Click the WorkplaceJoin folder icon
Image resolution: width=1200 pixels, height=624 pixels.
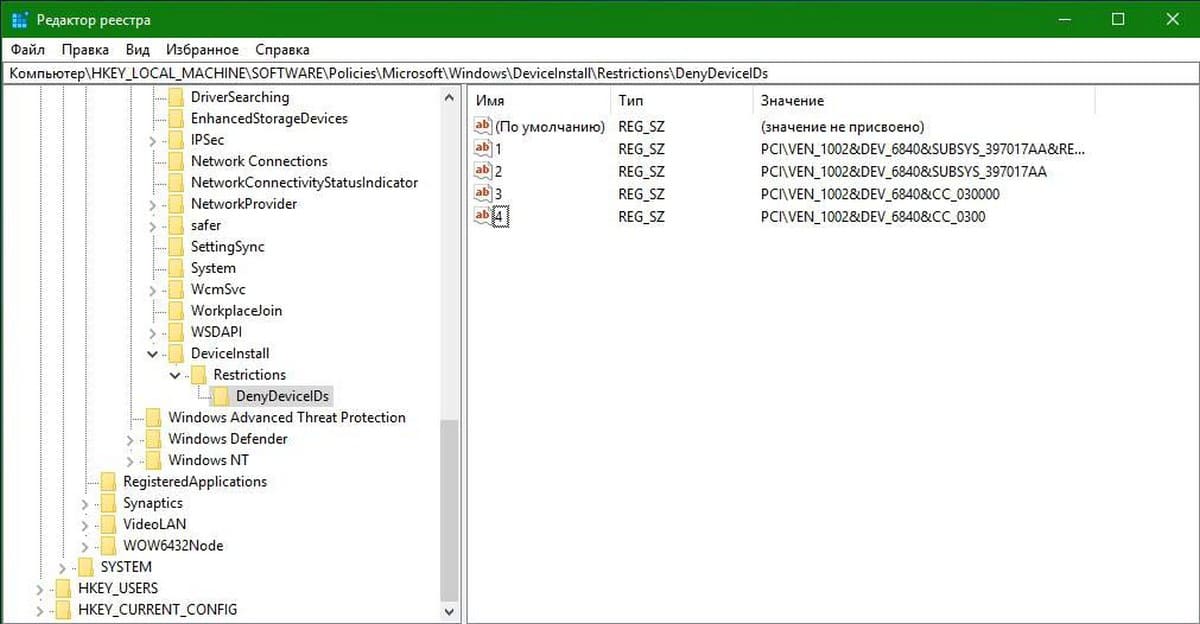(x=176, y=310)
